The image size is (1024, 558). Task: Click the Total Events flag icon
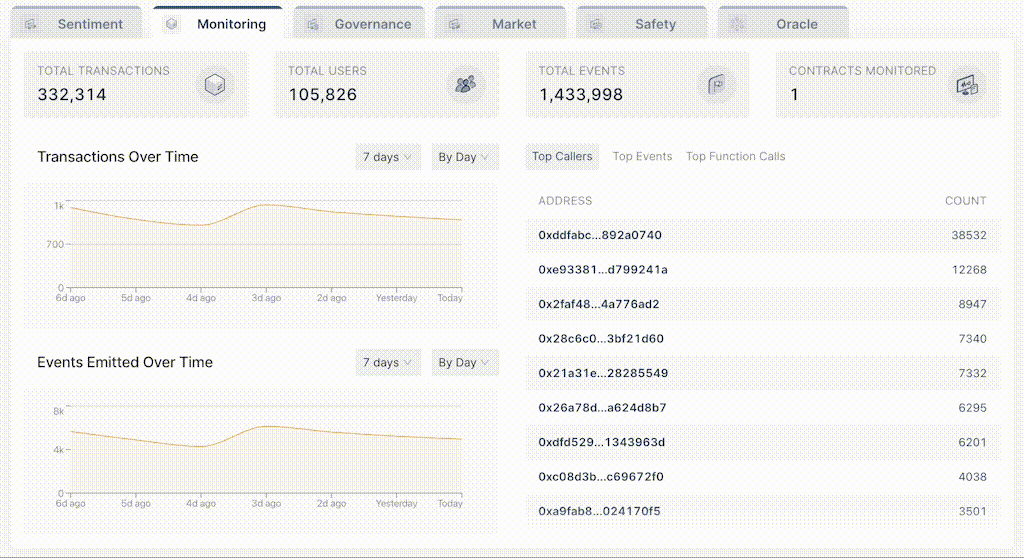[716, 84]
